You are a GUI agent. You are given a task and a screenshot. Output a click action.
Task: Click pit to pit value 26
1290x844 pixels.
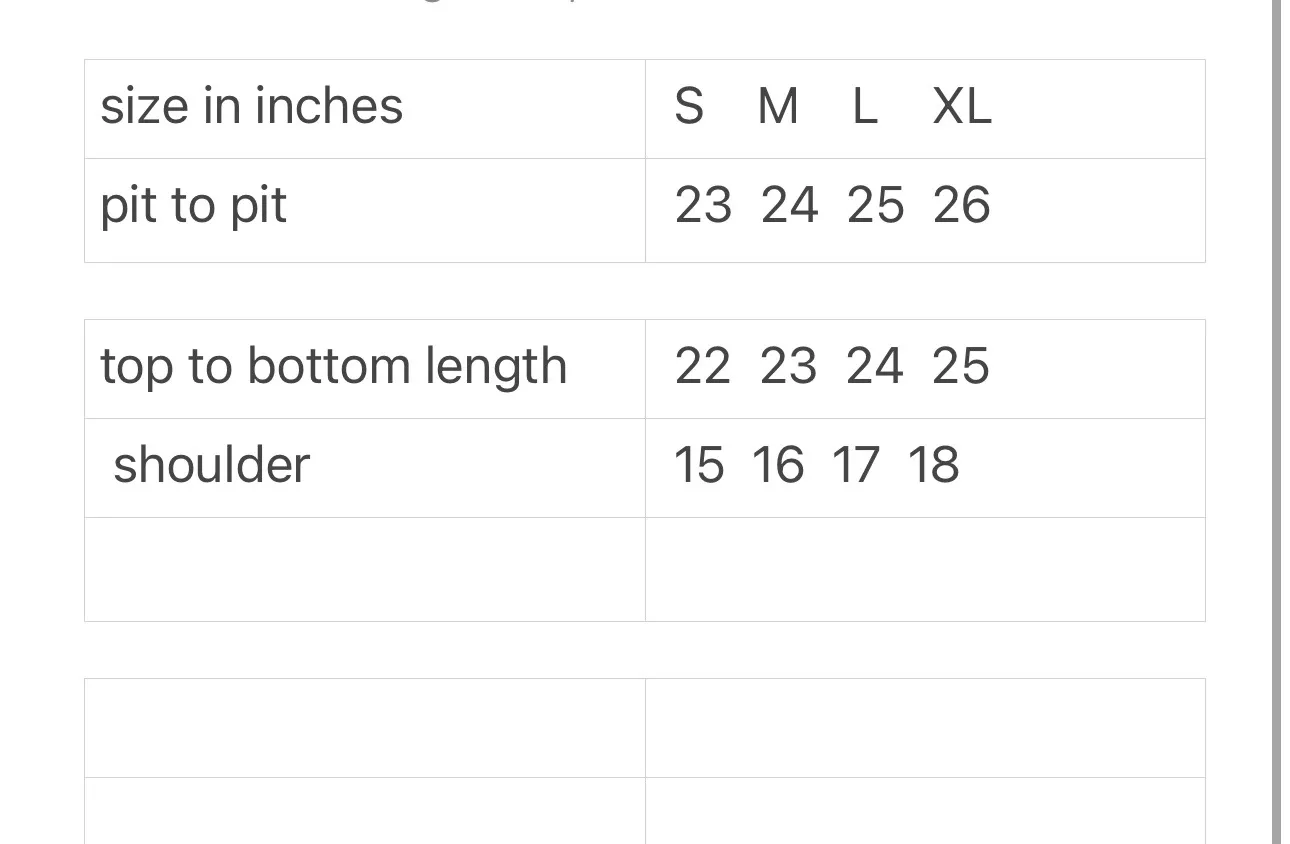tap(962, 206)
